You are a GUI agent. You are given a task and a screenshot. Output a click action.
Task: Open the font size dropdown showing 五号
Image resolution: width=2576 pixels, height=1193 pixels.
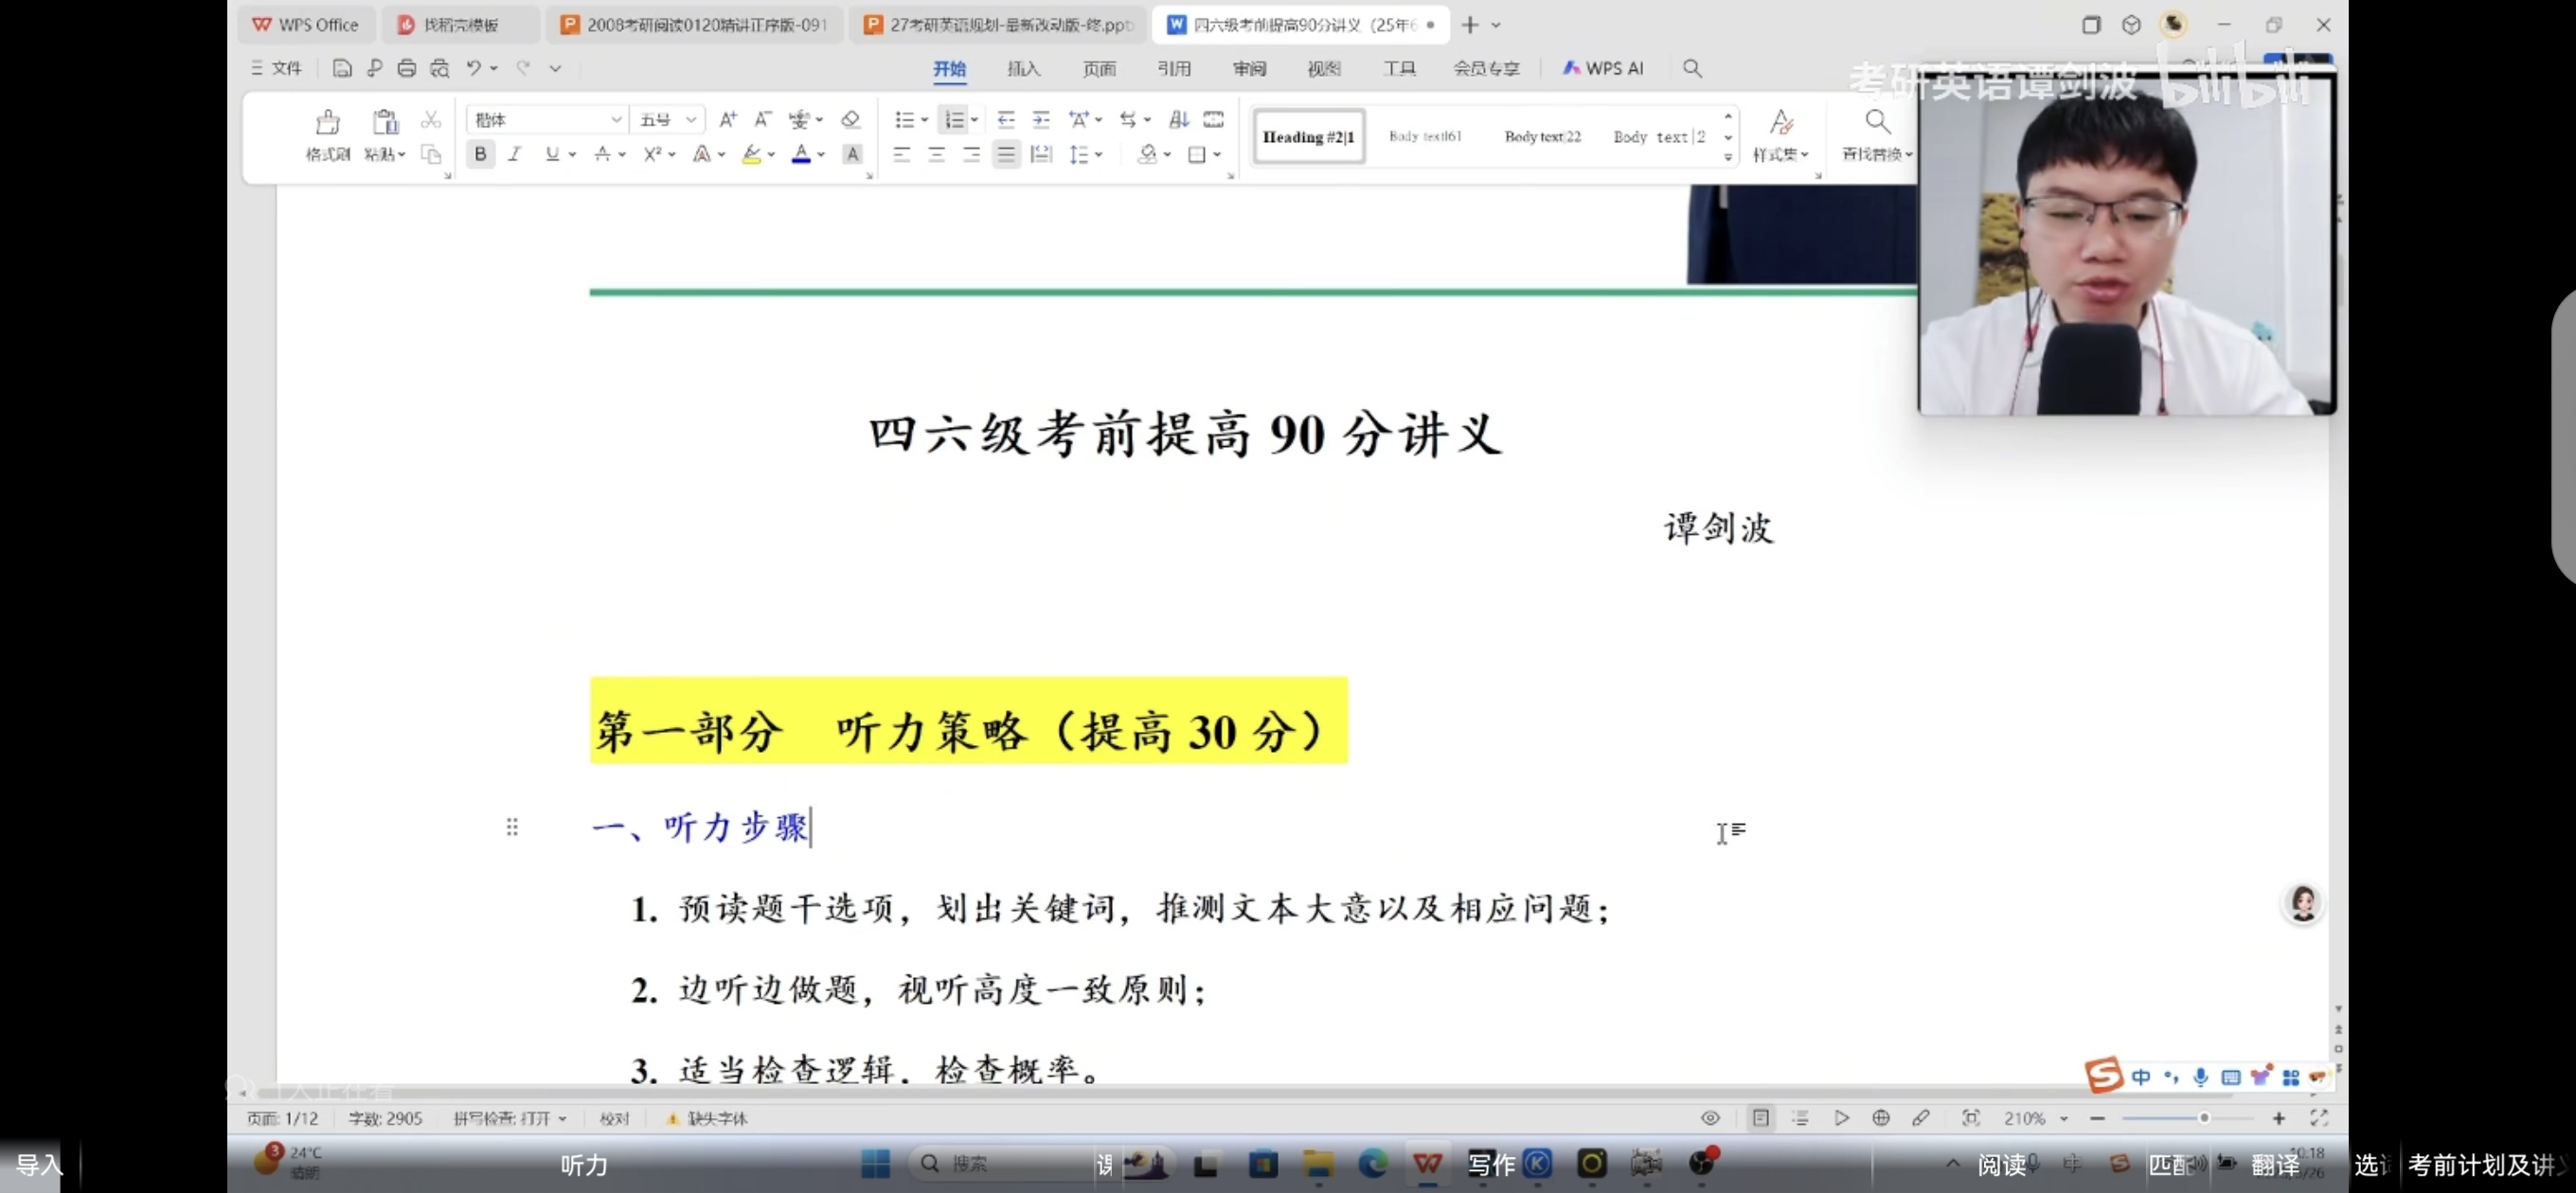tap(691, 120)
